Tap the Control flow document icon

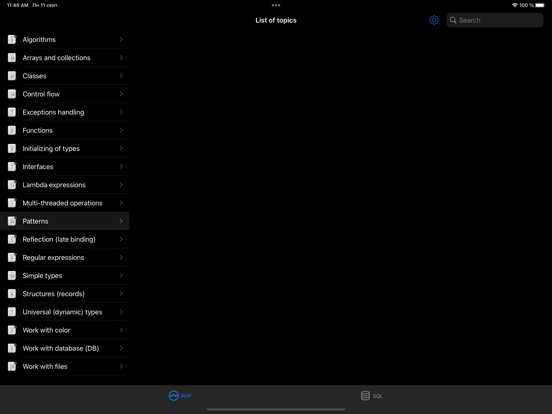click(x=12, y=94)
